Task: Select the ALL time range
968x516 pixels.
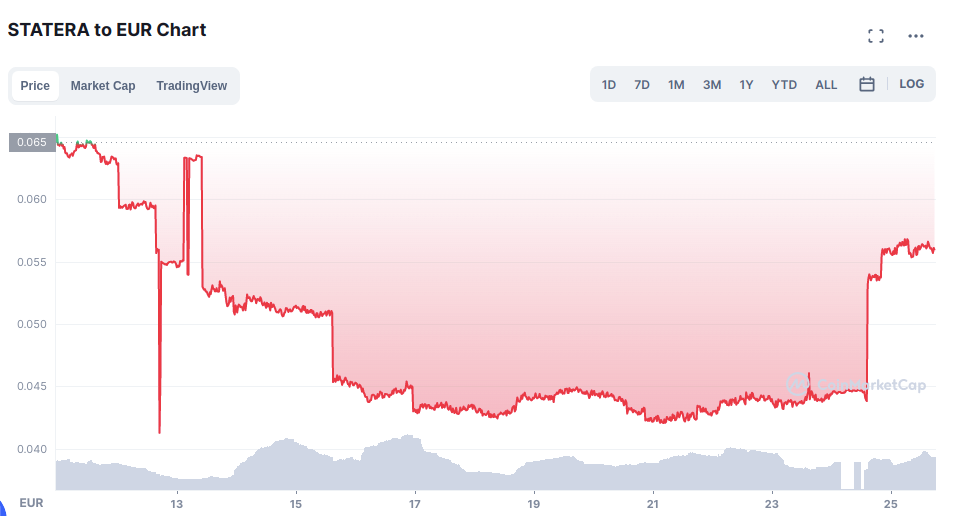Action: pos(826,85)
